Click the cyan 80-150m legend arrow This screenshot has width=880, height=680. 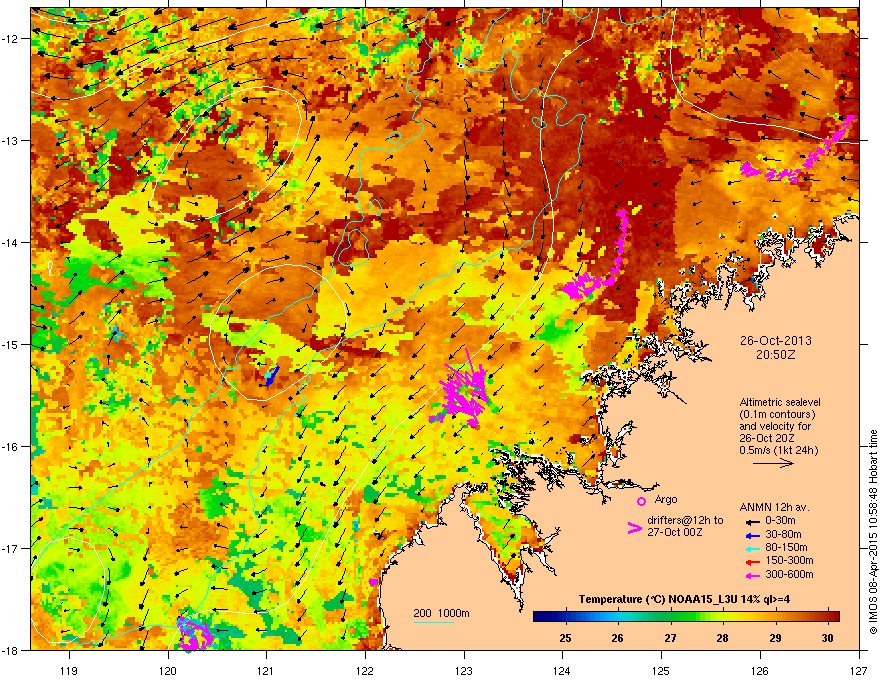click(752, 548)
